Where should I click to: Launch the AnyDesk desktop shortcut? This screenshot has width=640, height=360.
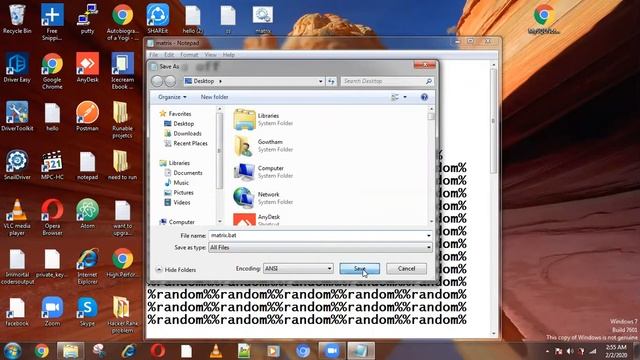[x=87, y=68]
